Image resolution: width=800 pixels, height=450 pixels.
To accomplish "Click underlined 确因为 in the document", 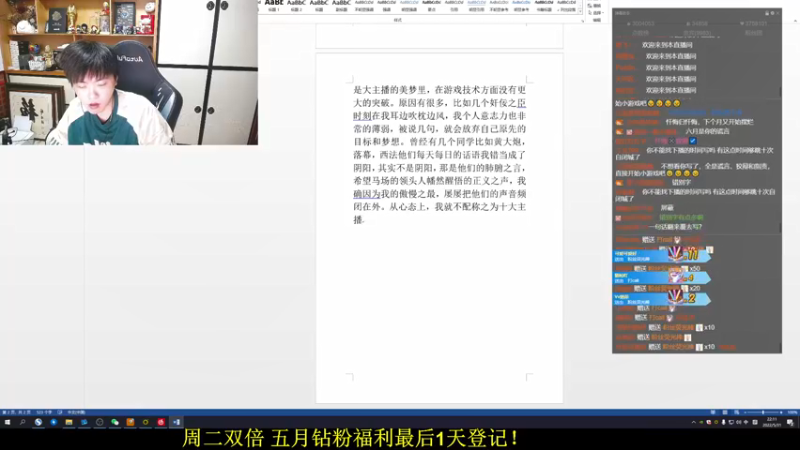I will 367,194.
